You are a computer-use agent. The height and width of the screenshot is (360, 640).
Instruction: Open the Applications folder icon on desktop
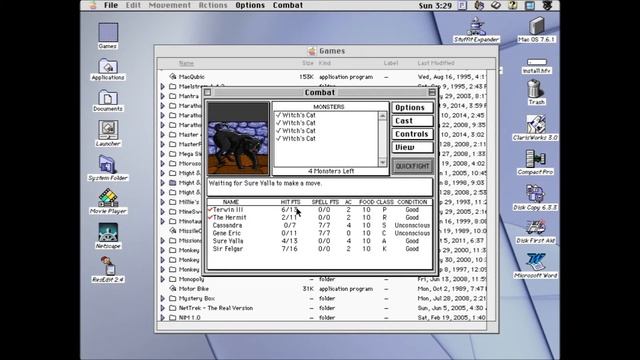[108, 67]
